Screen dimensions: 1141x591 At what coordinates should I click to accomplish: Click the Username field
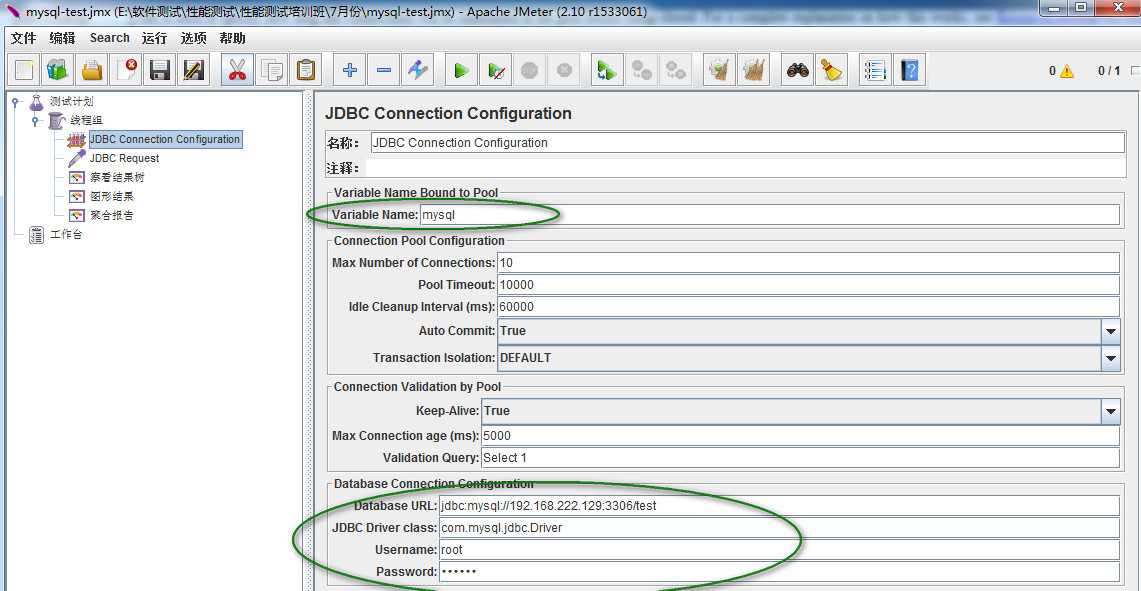pos(779,550)
